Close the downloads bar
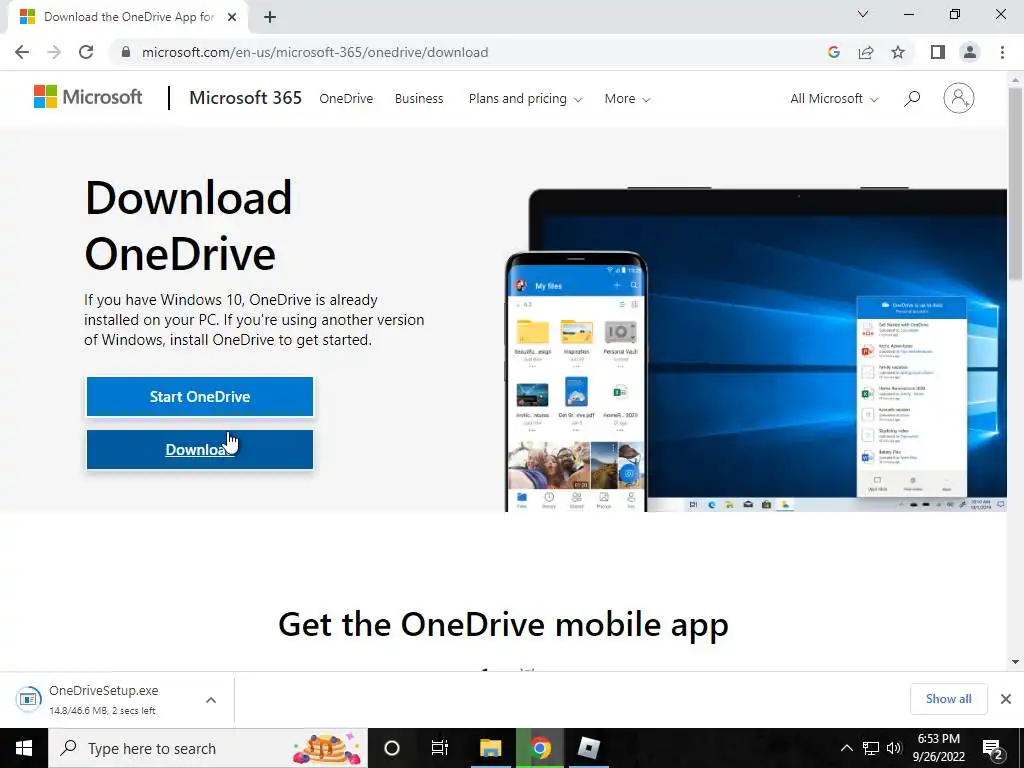 click(x=1006, y=699)
